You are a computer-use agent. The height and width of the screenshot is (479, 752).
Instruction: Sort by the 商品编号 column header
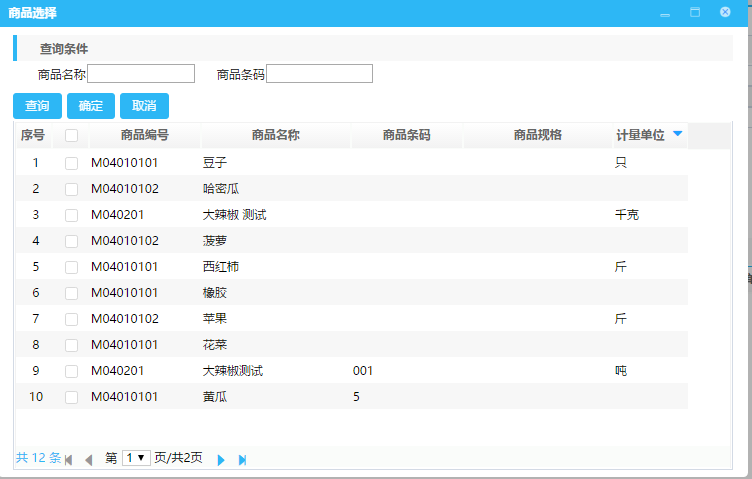tap(145, 135)
